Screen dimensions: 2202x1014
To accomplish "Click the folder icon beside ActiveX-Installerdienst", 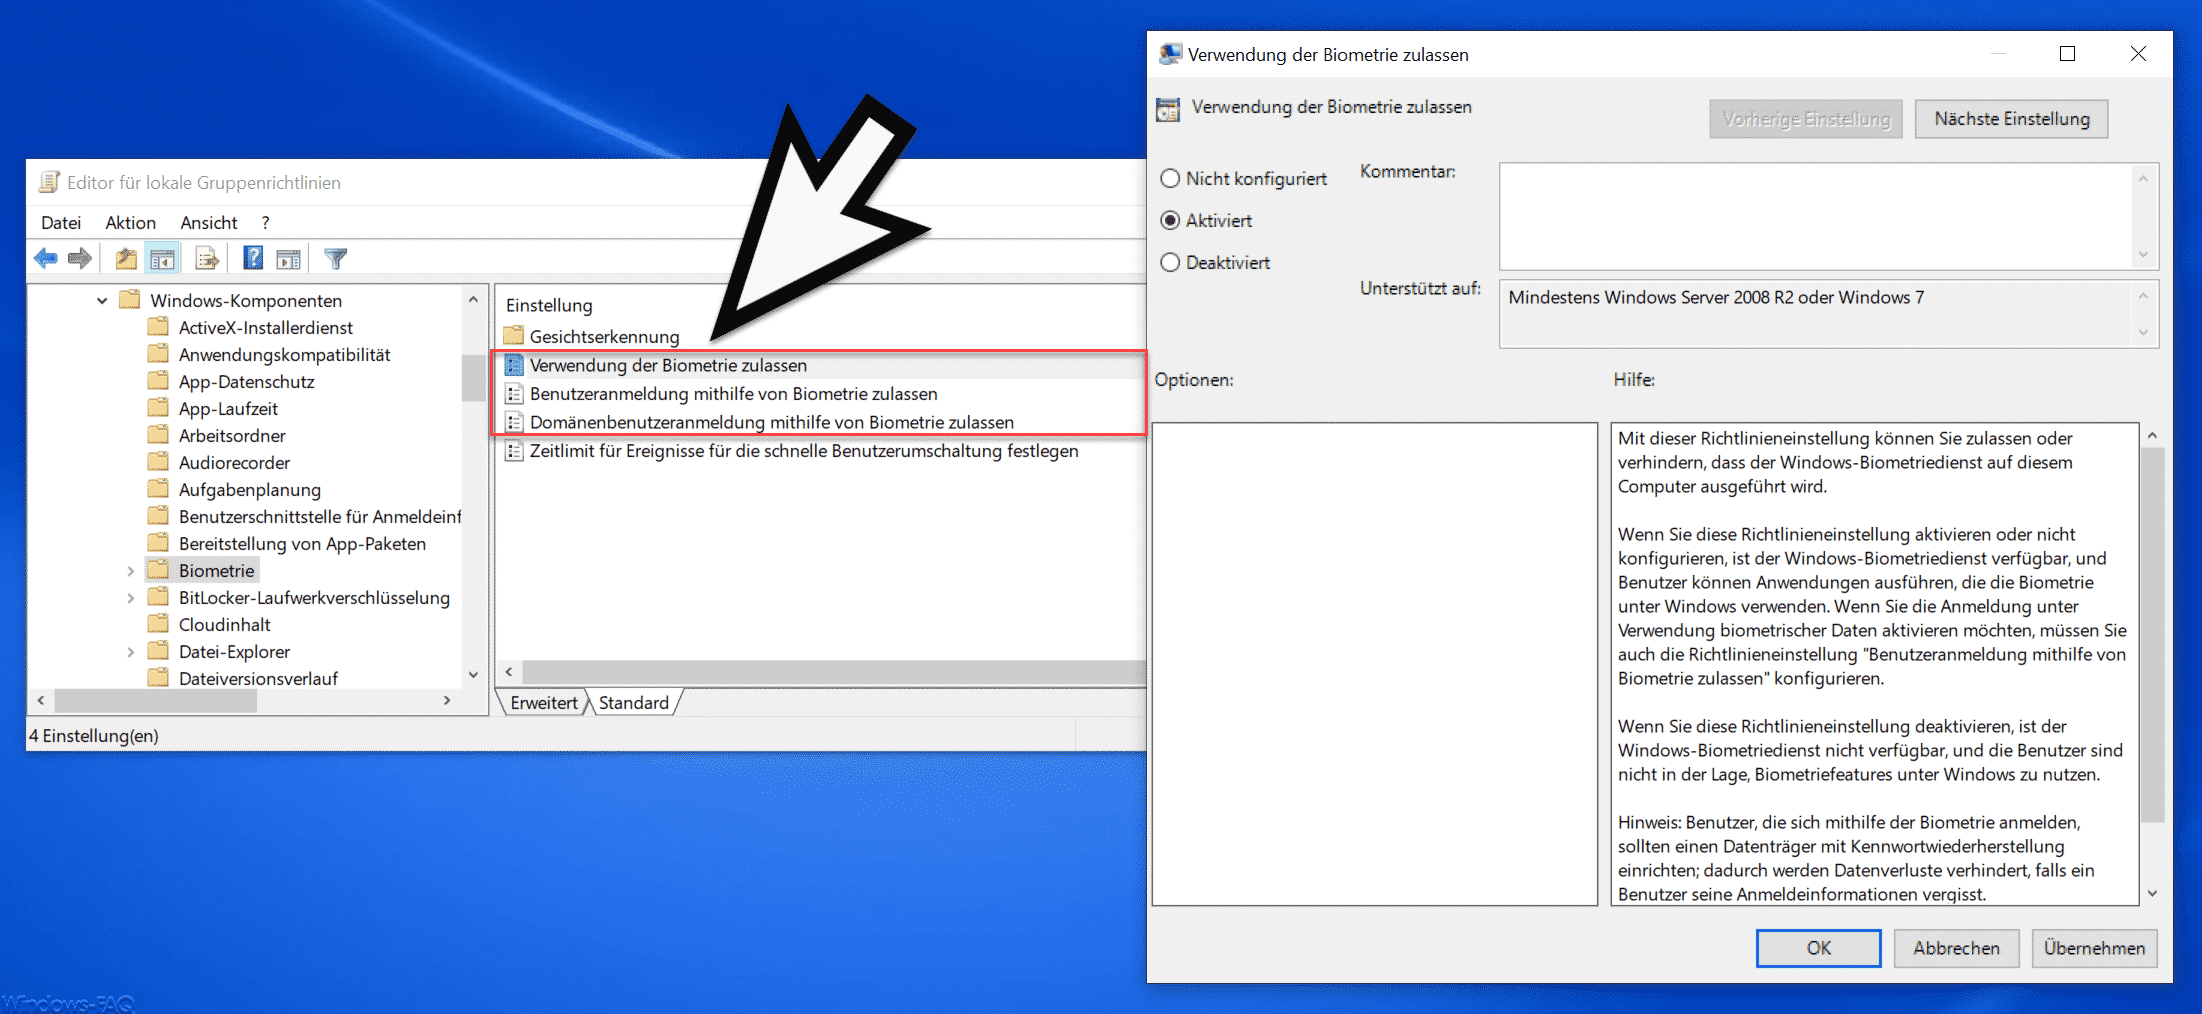I will point(158,327).
